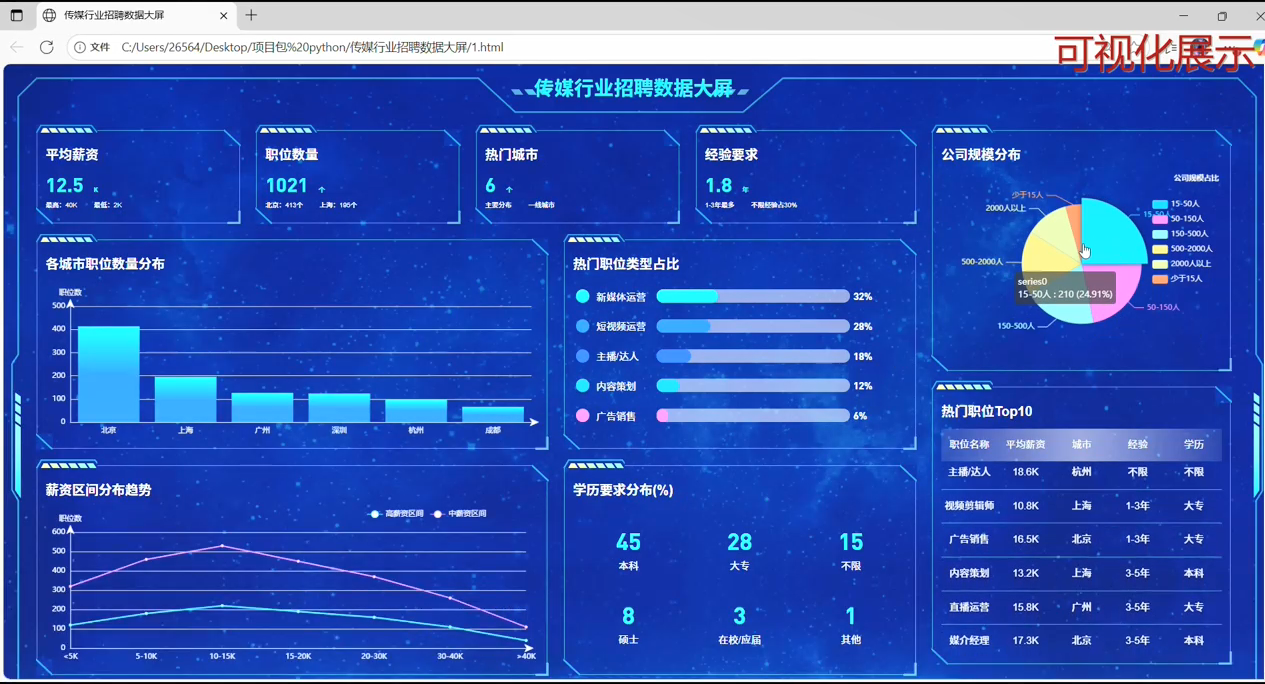Toggle the 中薪资区间 legend series
The height and width of the screenshot is (684, 1265).
point(459,514)
